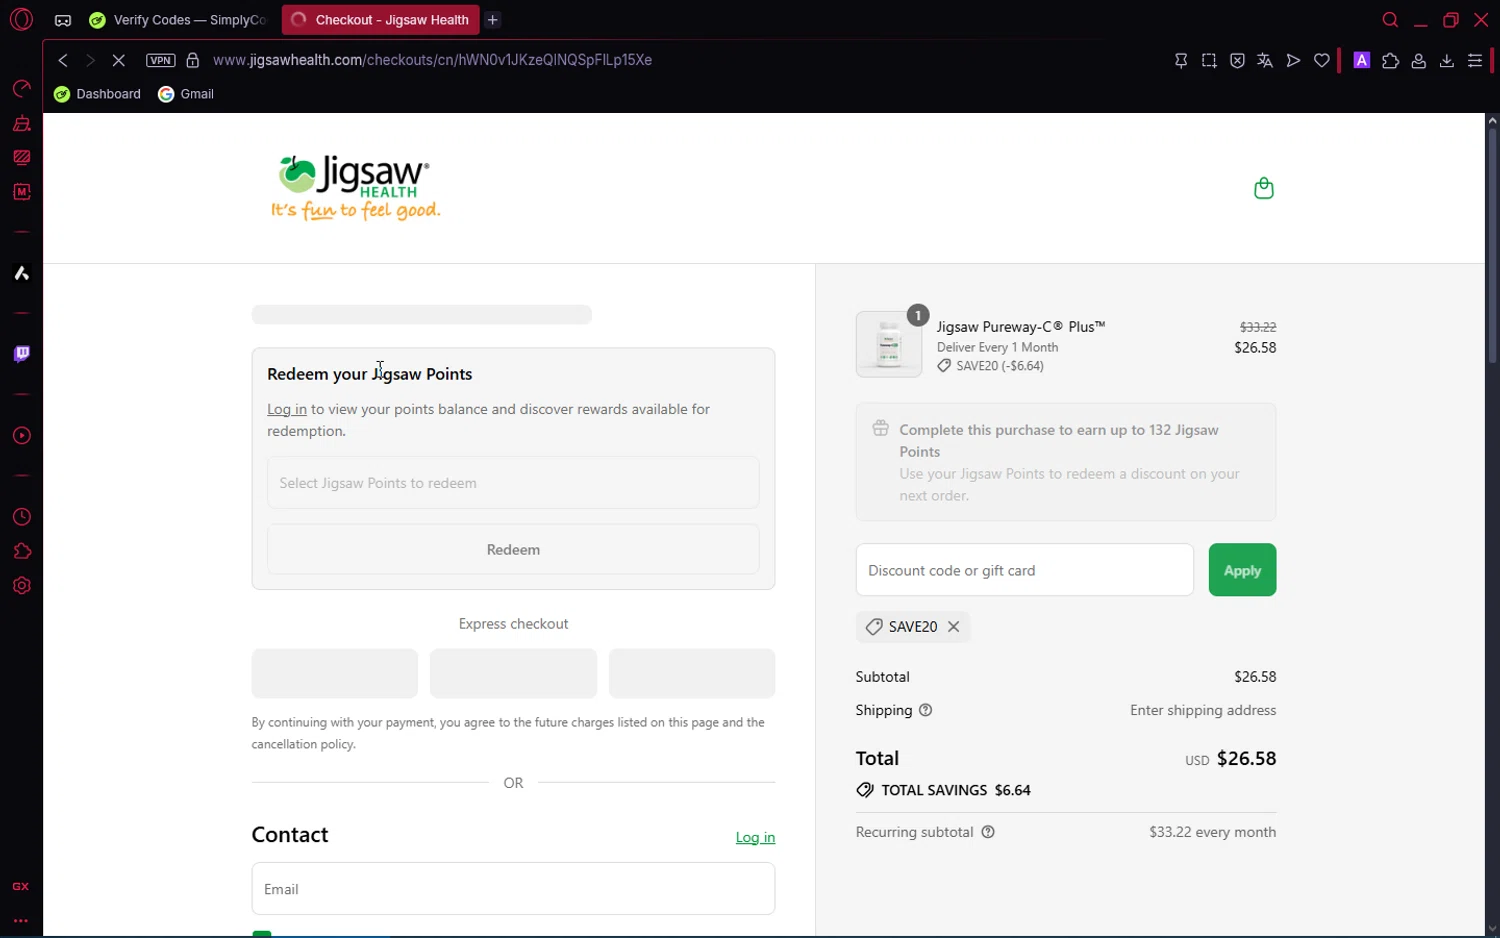Screen dimensions: 1500x938
Task: Open the Aria AI purple icon
Action: [1362, 60]
